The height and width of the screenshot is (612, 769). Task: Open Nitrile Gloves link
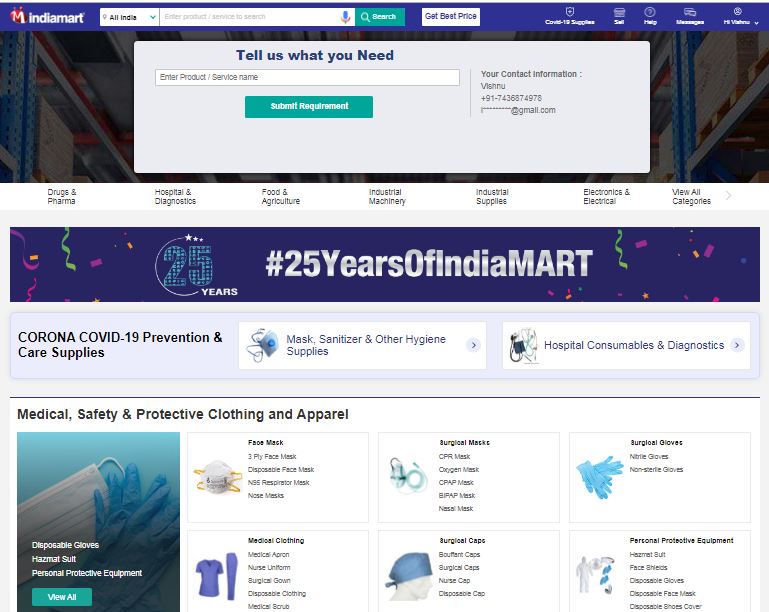(649, 457)
